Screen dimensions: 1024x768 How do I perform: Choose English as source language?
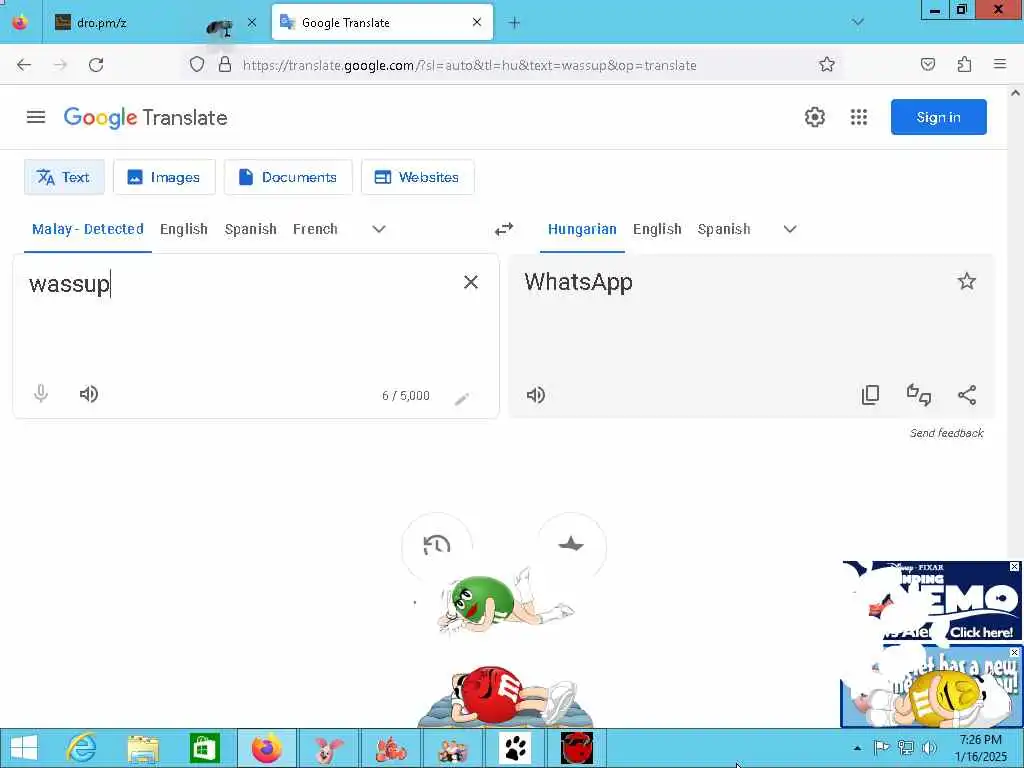coord(184,229)
